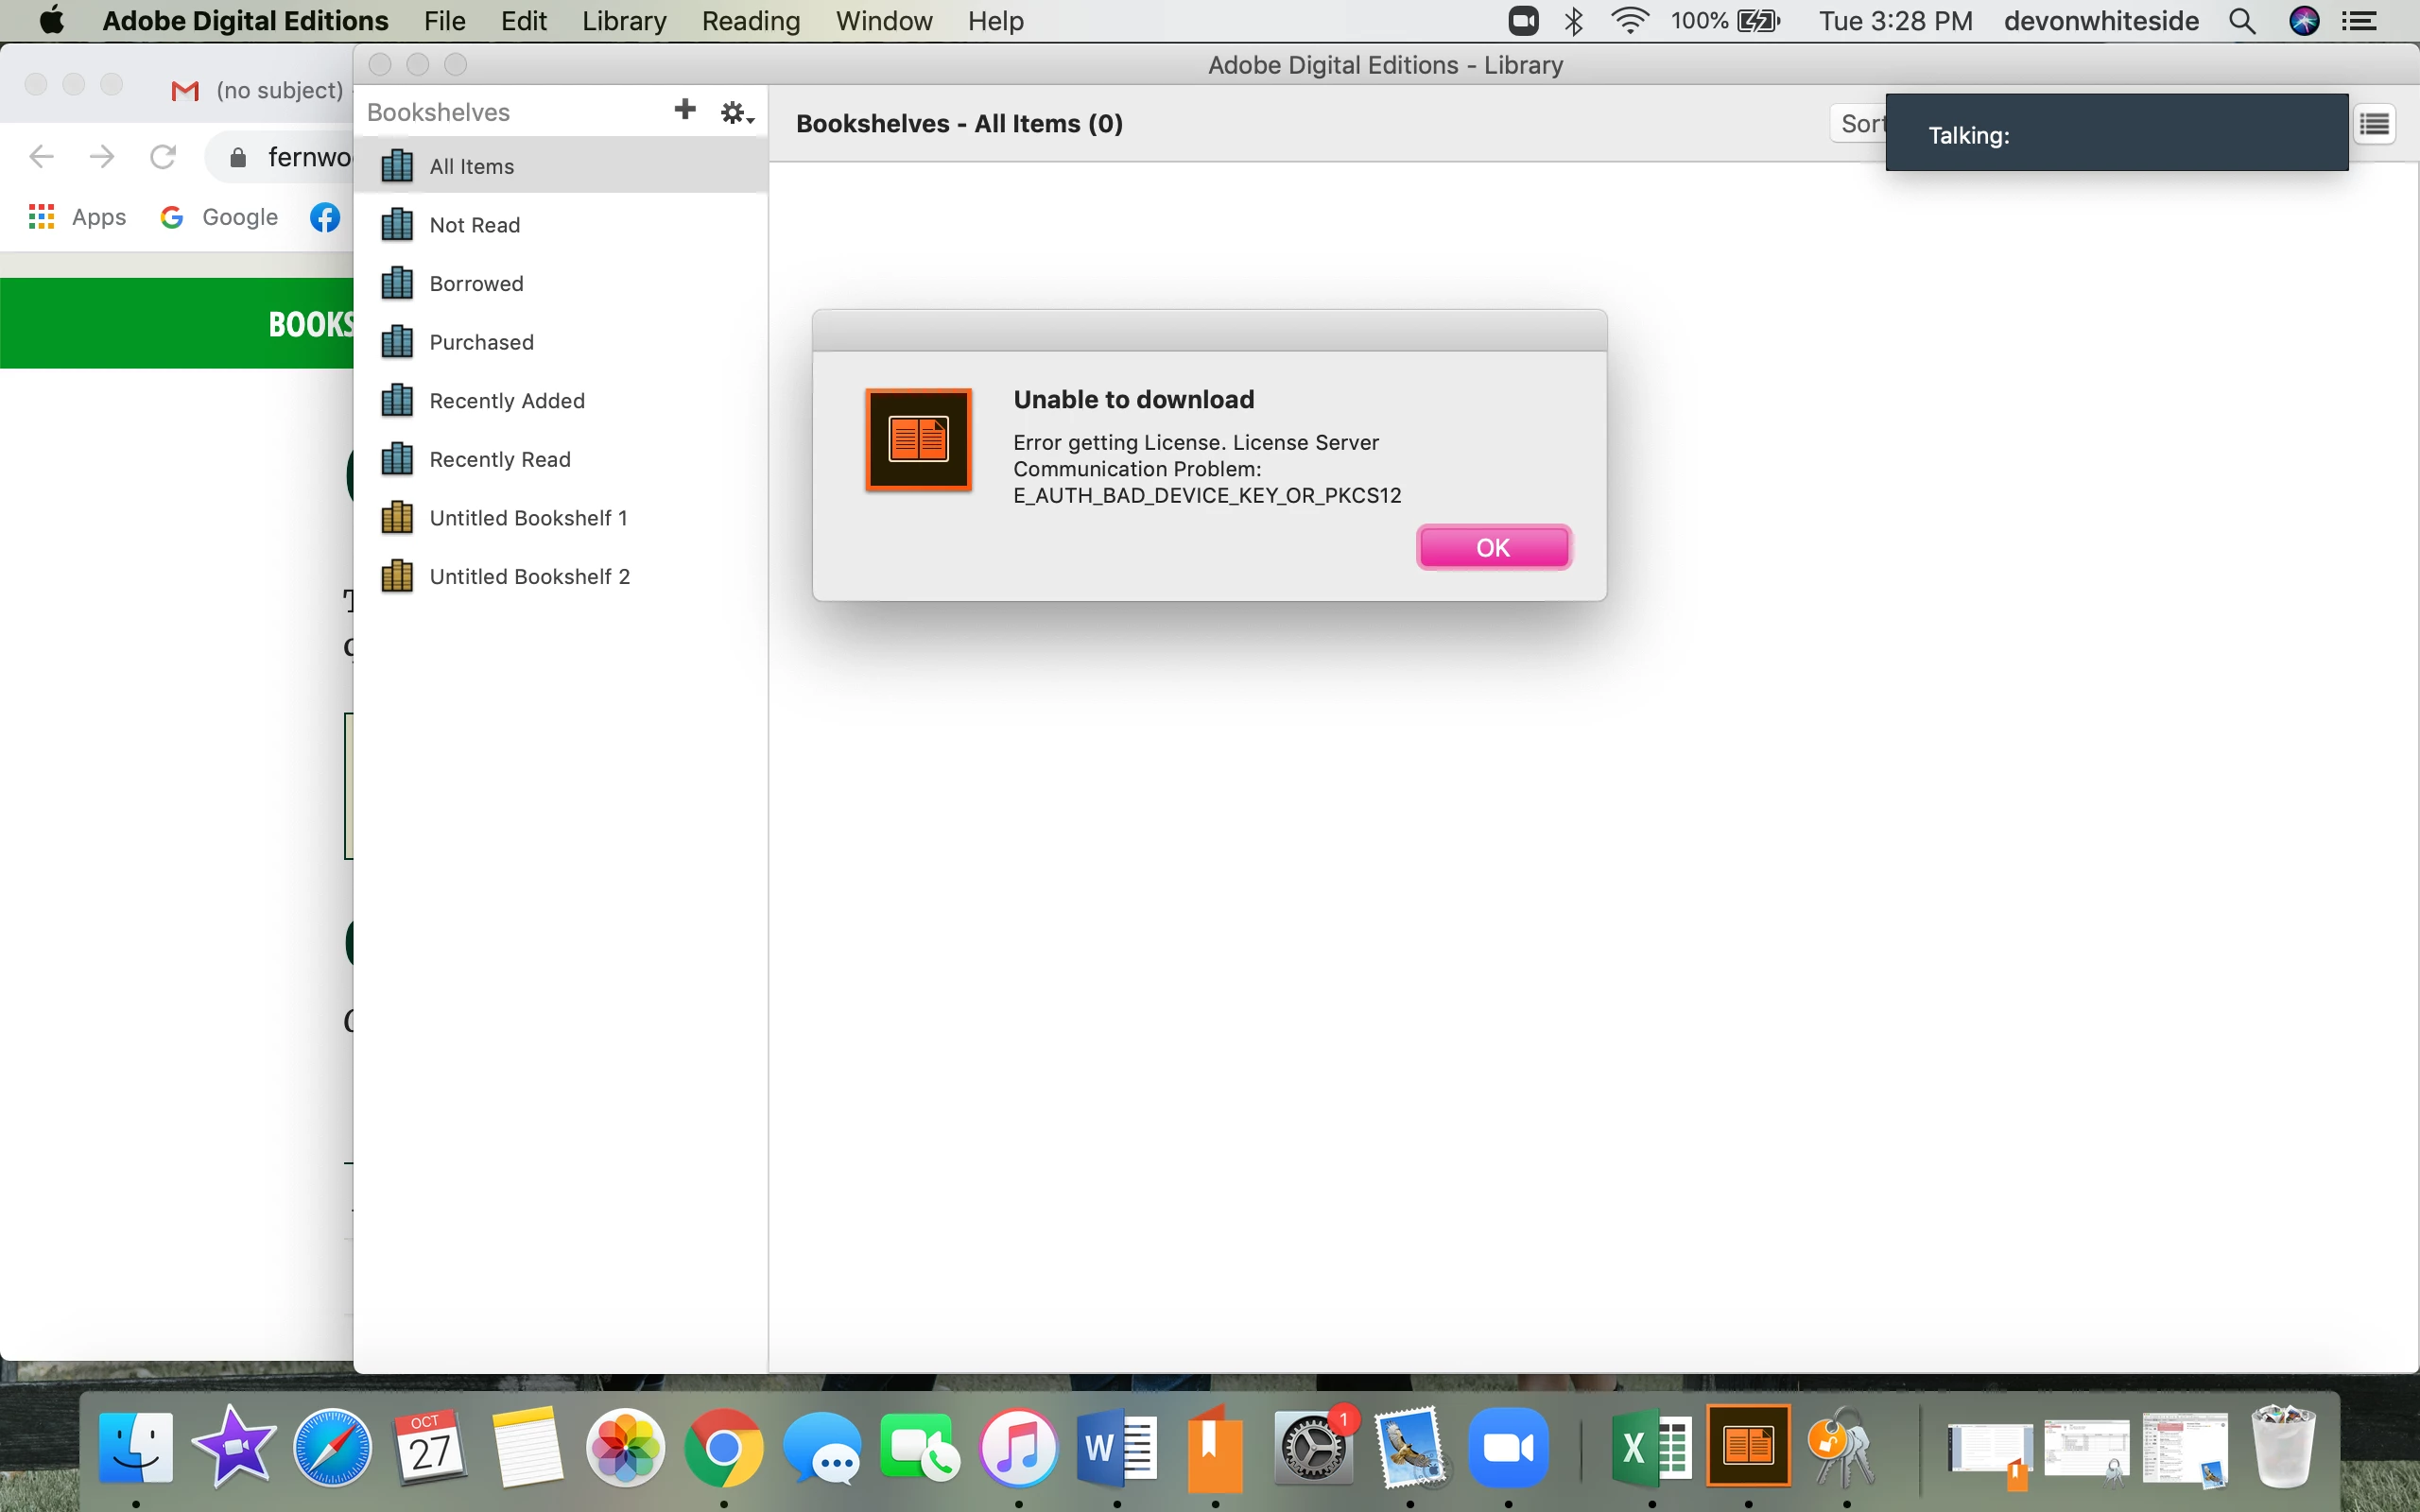Open the Borrowed bookshelf
Image resolution: width=2420 pixels, height=1512 pixels.
(476, 283)
